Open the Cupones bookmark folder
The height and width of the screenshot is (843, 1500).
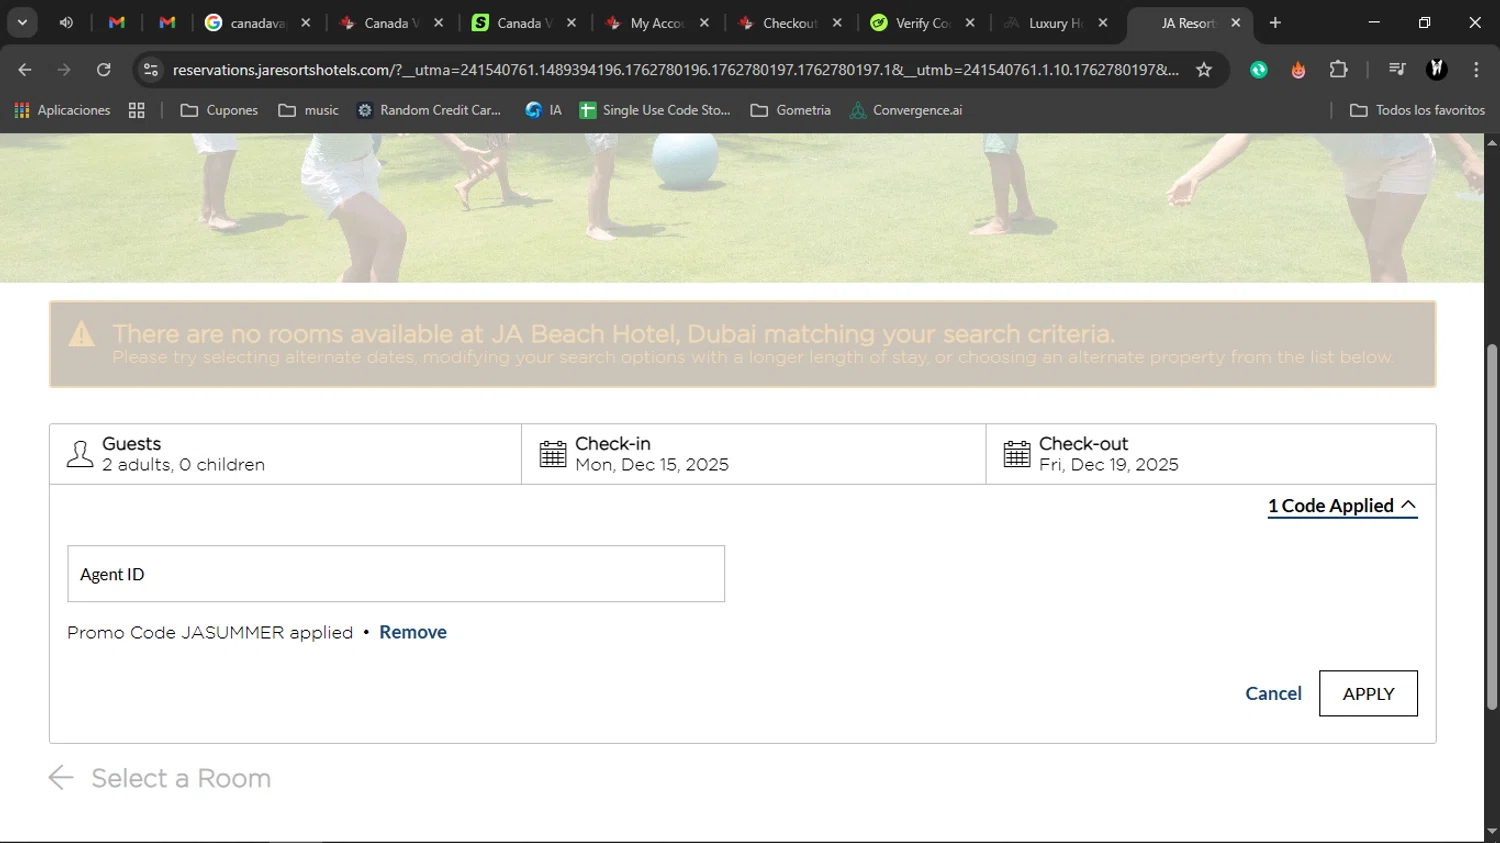[219, 110]
